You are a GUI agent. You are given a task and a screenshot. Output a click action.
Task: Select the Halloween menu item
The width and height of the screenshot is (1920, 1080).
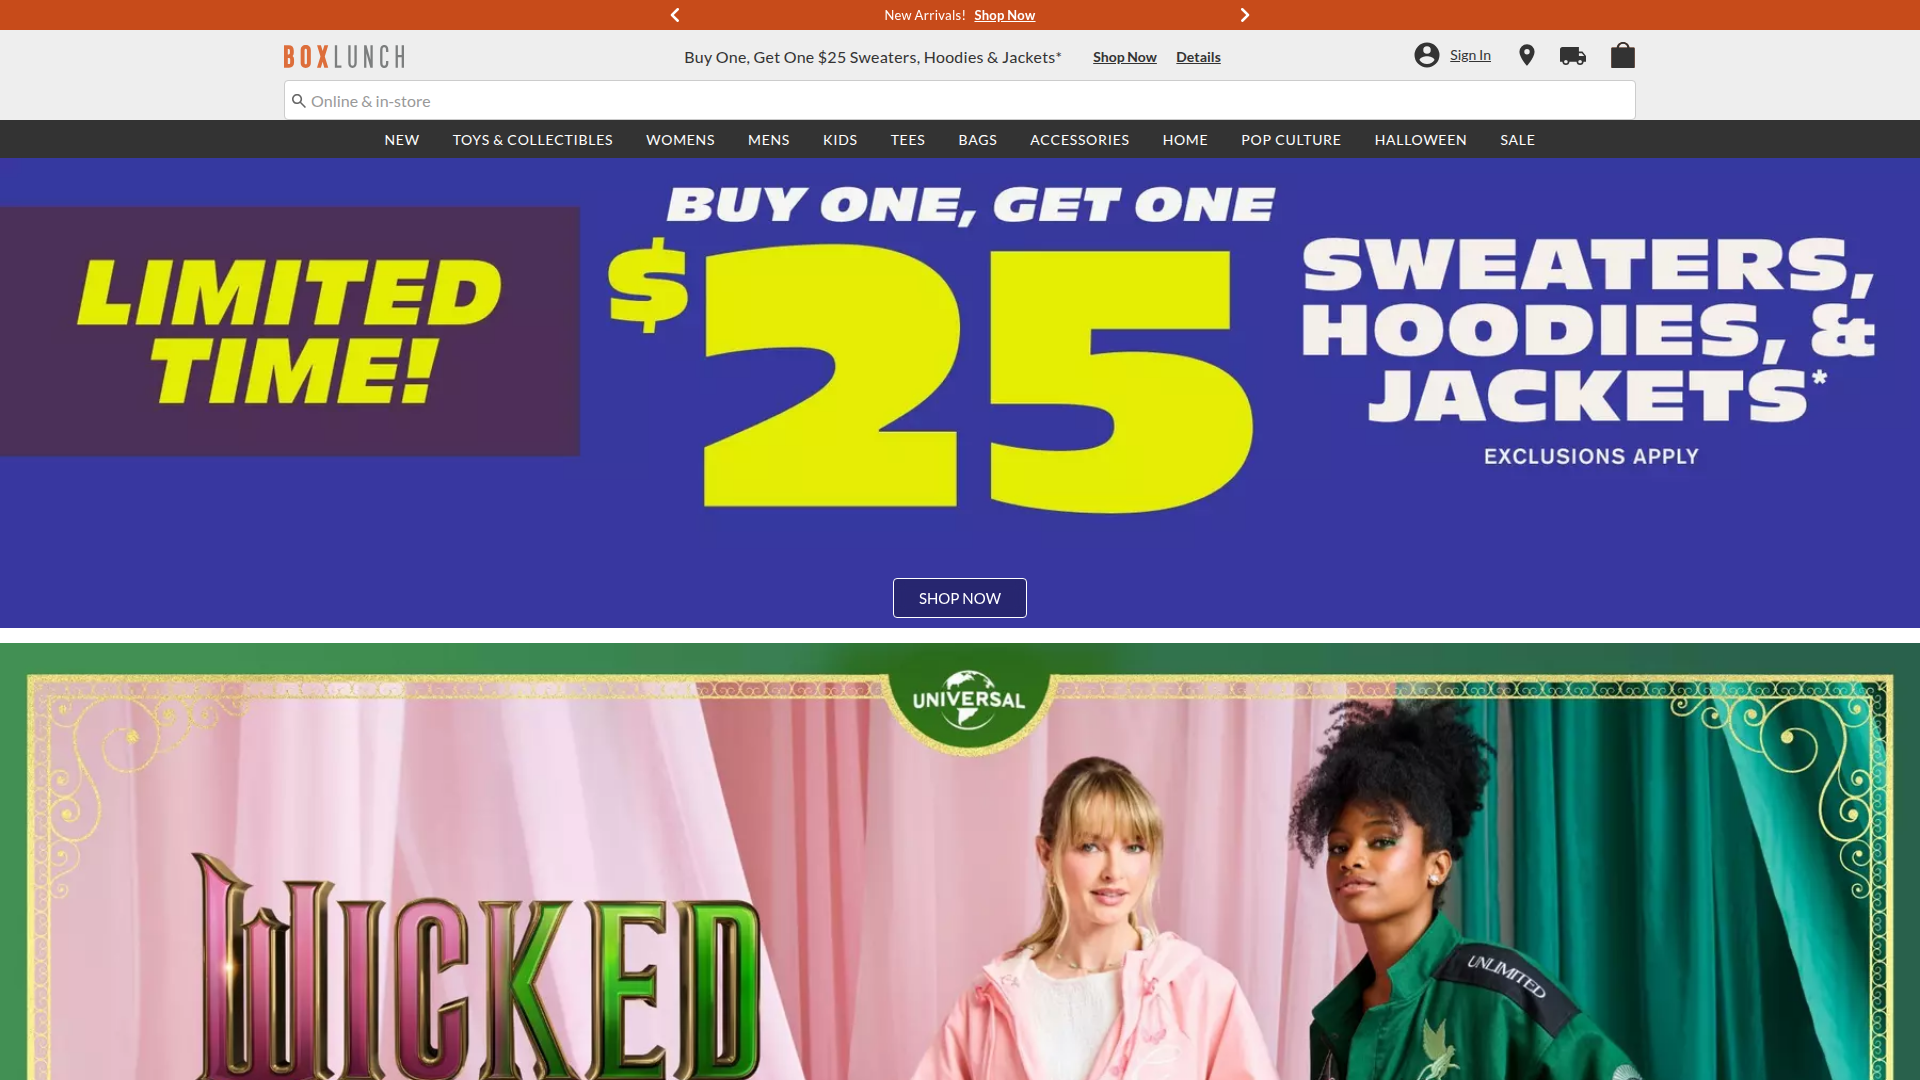click(1420, 140)
